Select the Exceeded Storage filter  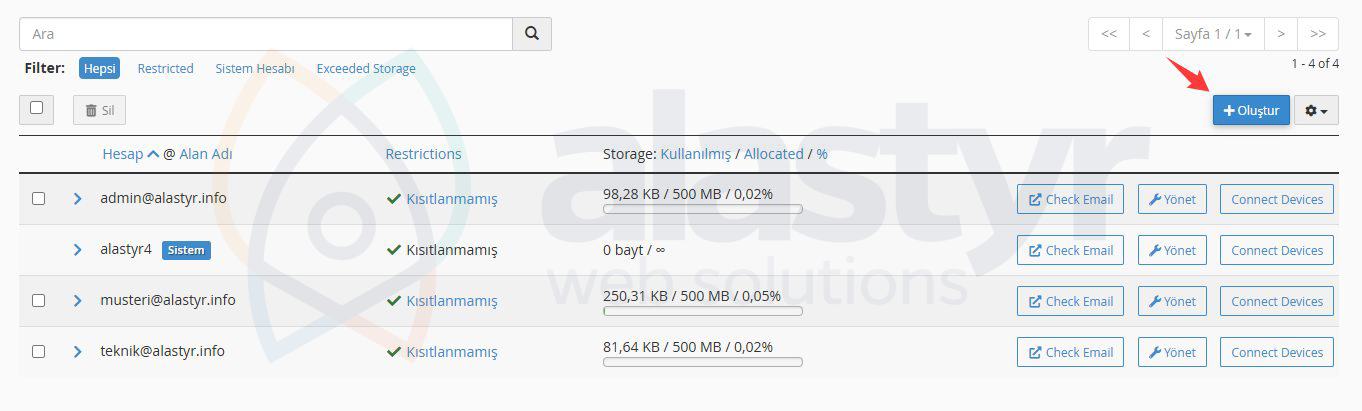[366, 69]
